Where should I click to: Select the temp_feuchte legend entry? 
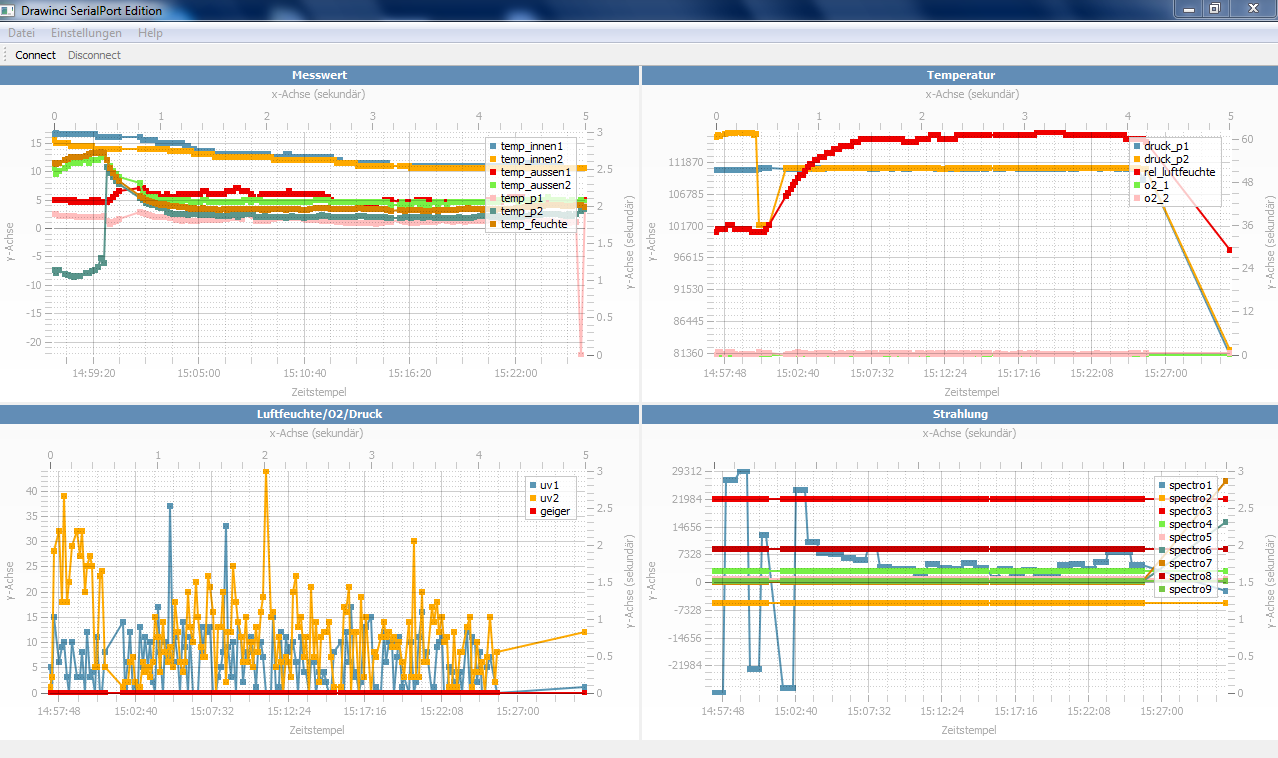pos(527,224)
